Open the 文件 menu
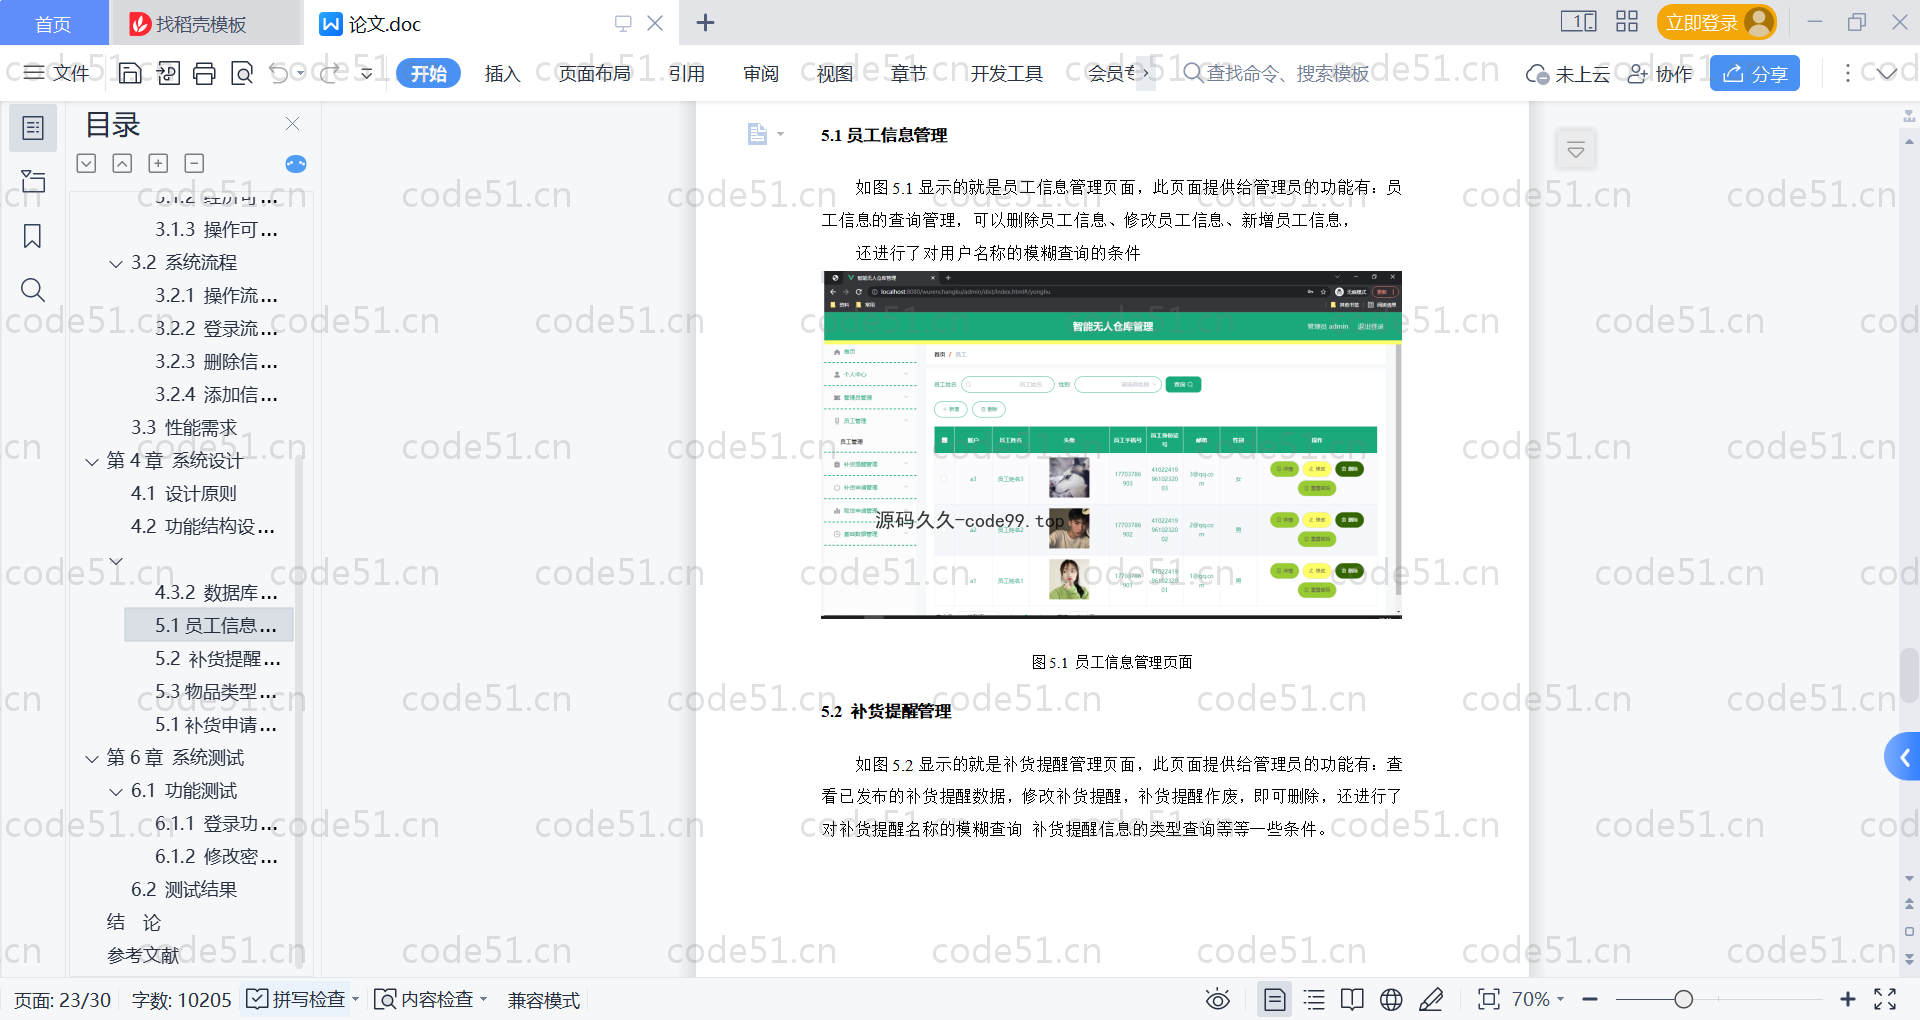The height and width of the screenshot is (1020, 1920). [x=58, y=73]
